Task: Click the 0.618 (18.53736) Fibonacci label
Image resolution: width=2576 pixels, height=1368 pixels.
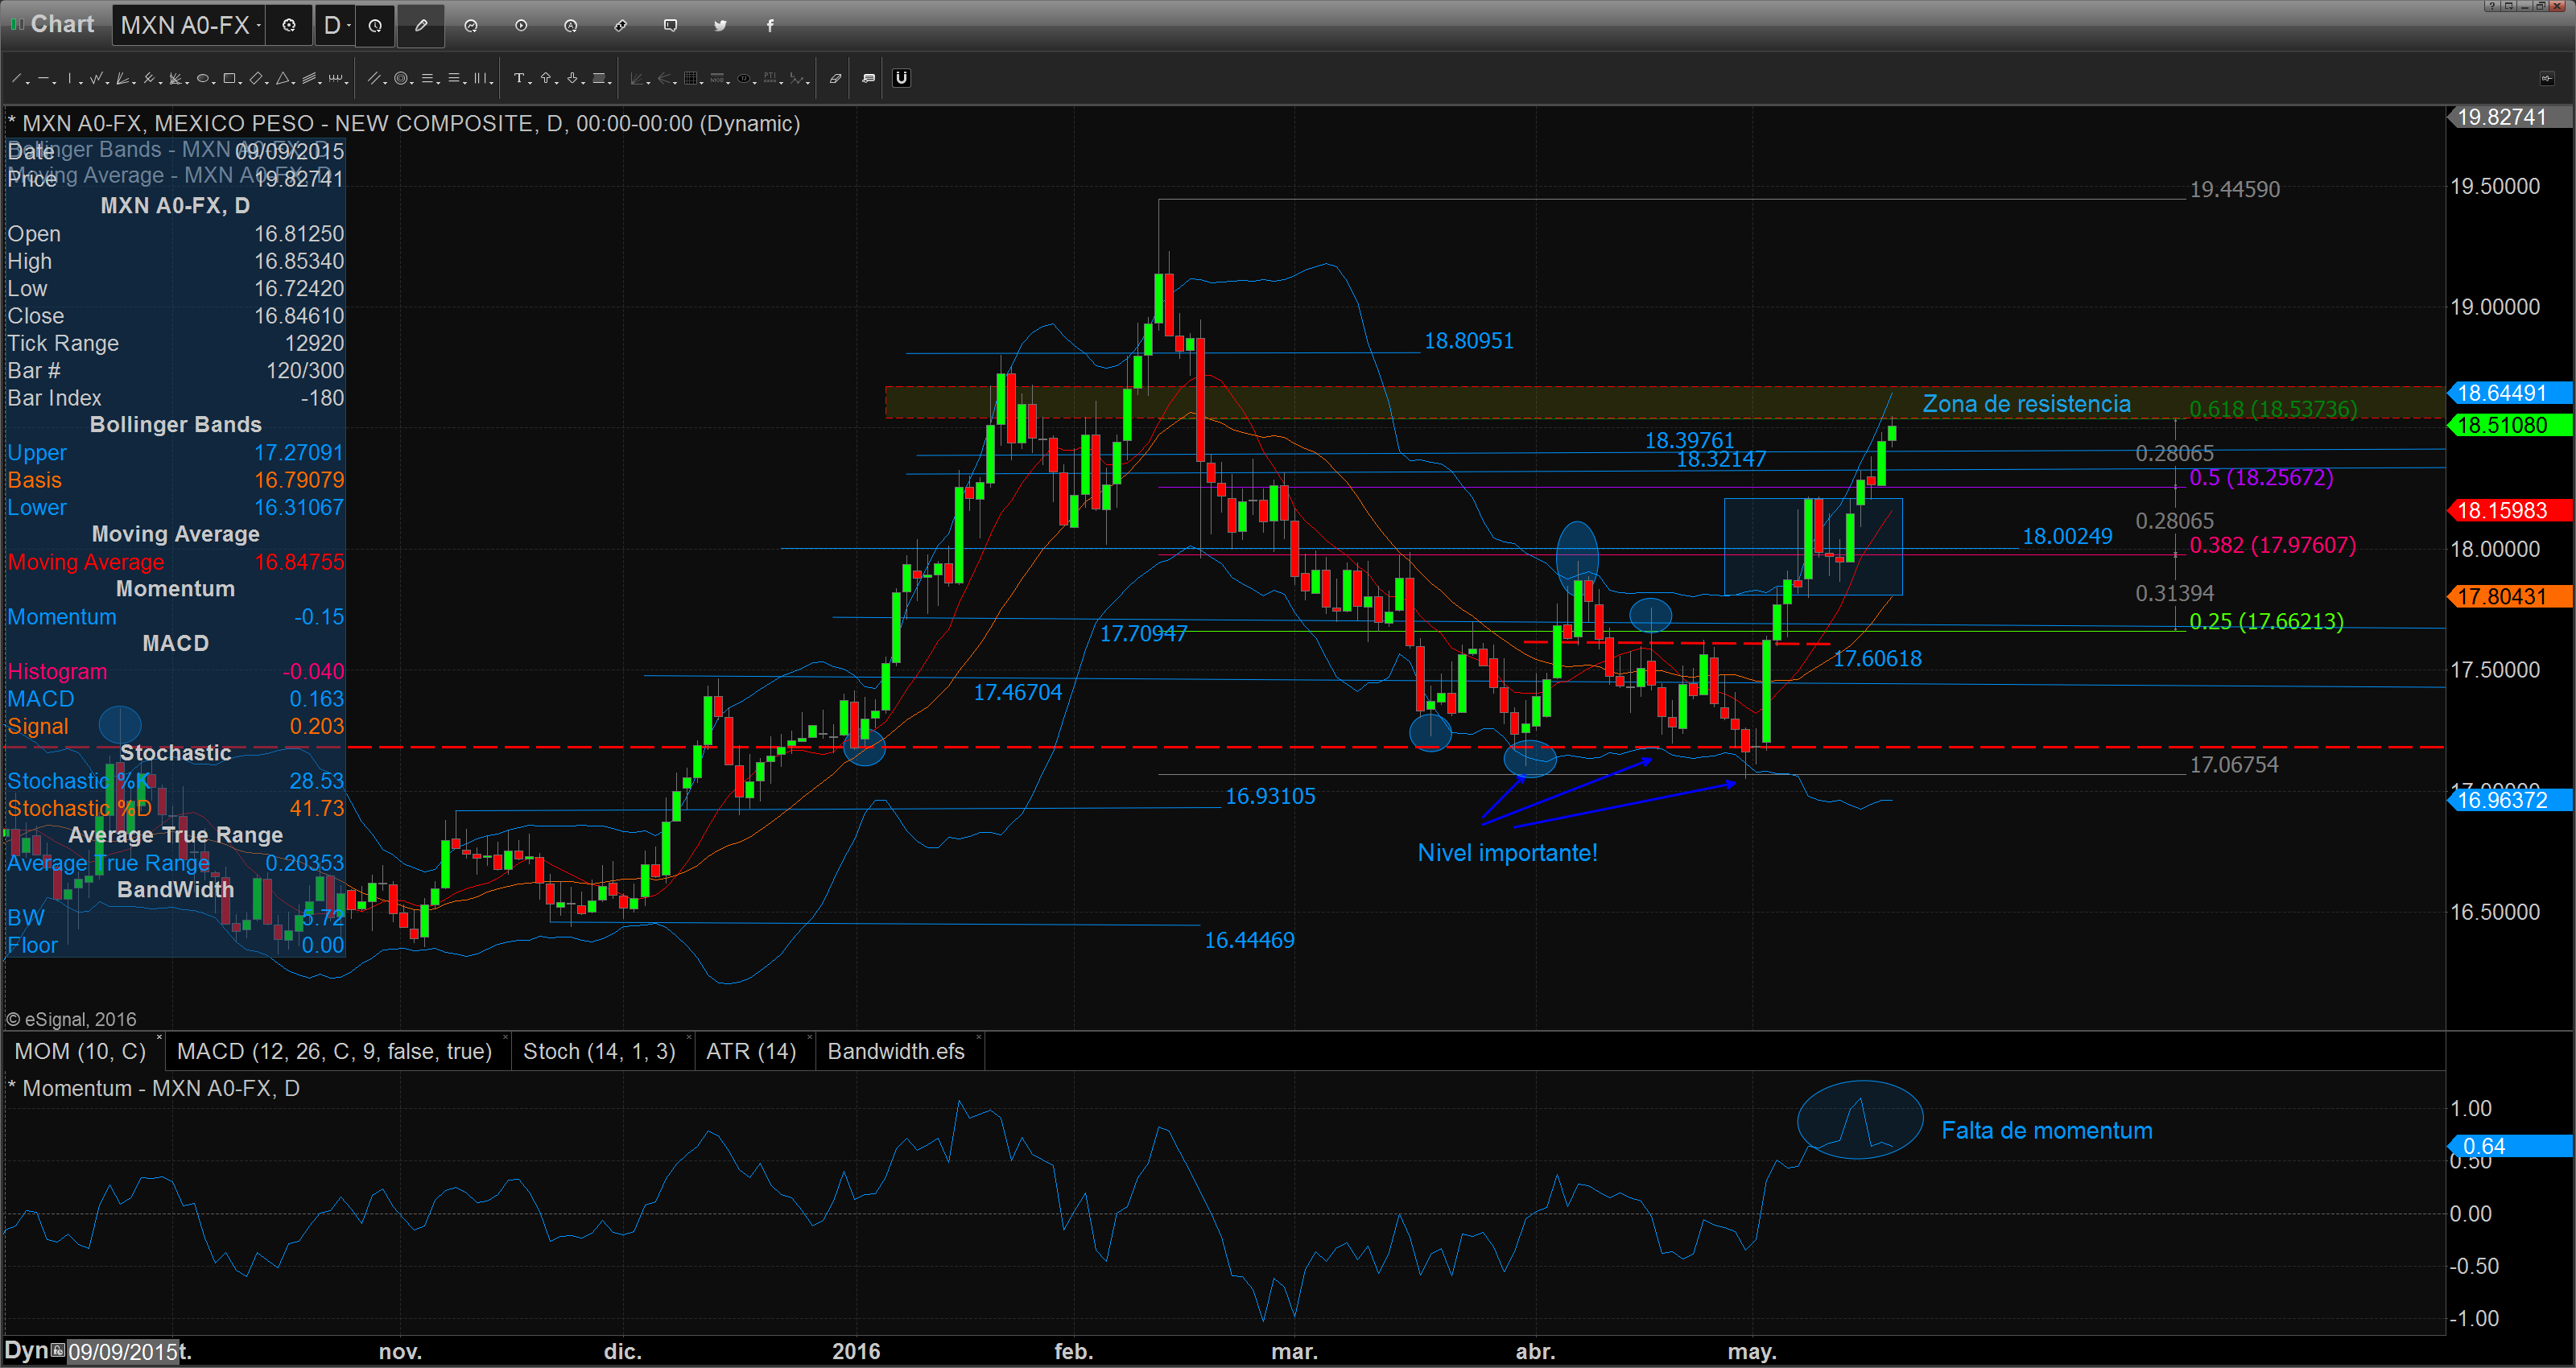Action: [2273, 409]
